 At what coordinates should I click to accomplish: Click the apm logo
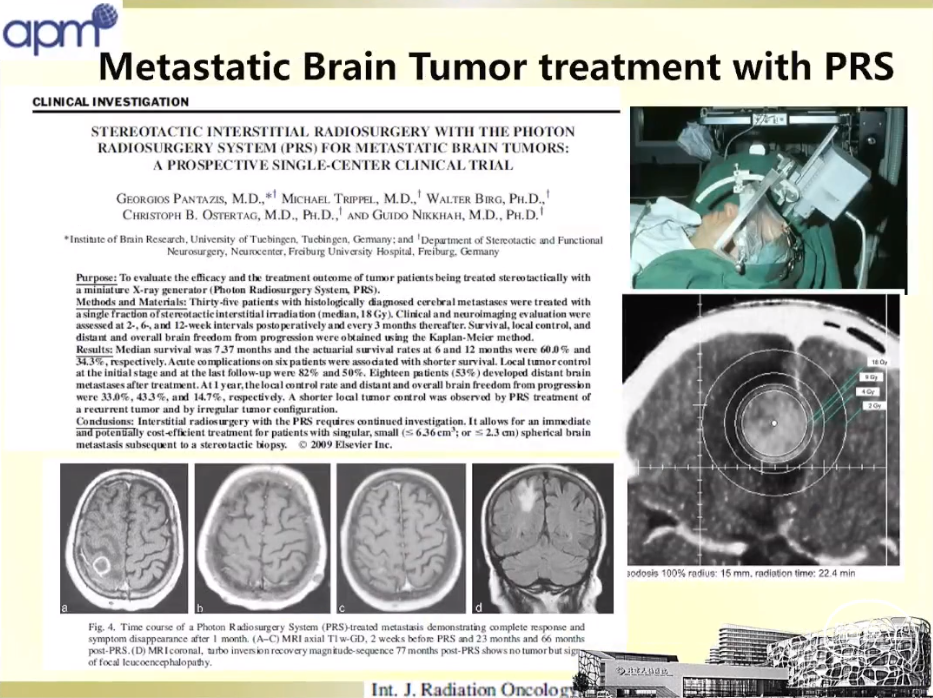[60, 29]
